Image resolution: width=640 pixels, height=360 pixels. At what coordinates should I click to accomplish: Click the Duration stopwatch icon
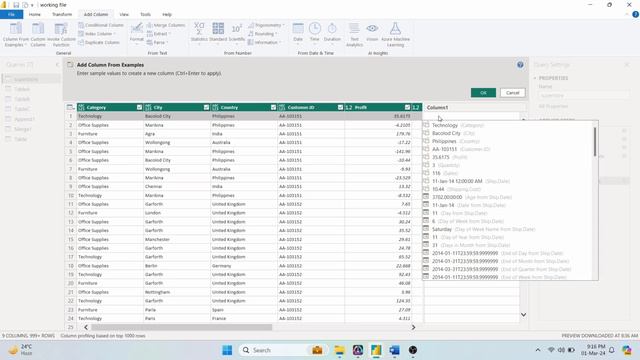point(332,29)
